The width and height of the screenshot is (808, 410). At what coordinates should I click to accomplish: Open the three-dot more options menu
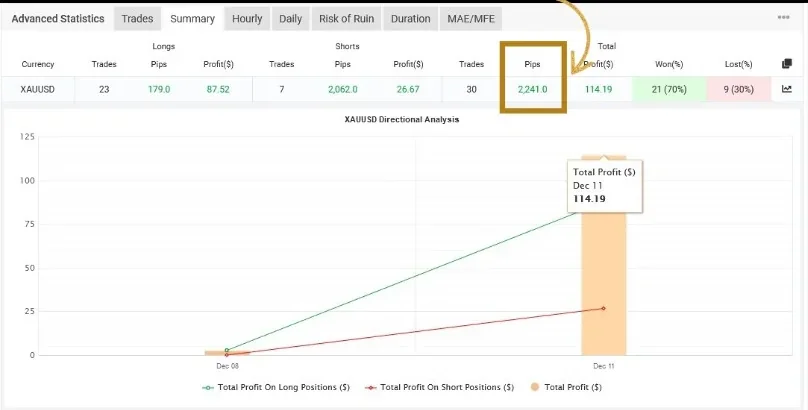click(783, 18)
